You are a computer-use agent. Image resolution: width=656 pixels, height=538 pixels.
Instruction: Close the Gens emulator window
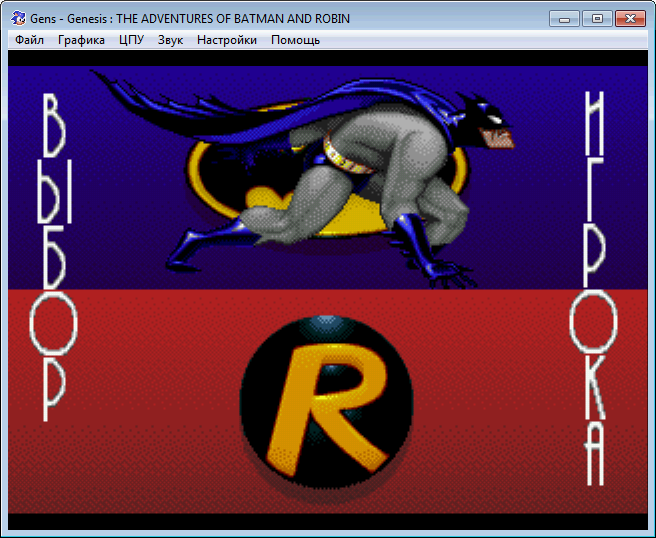pyautogui.click(x=630, y=19)
